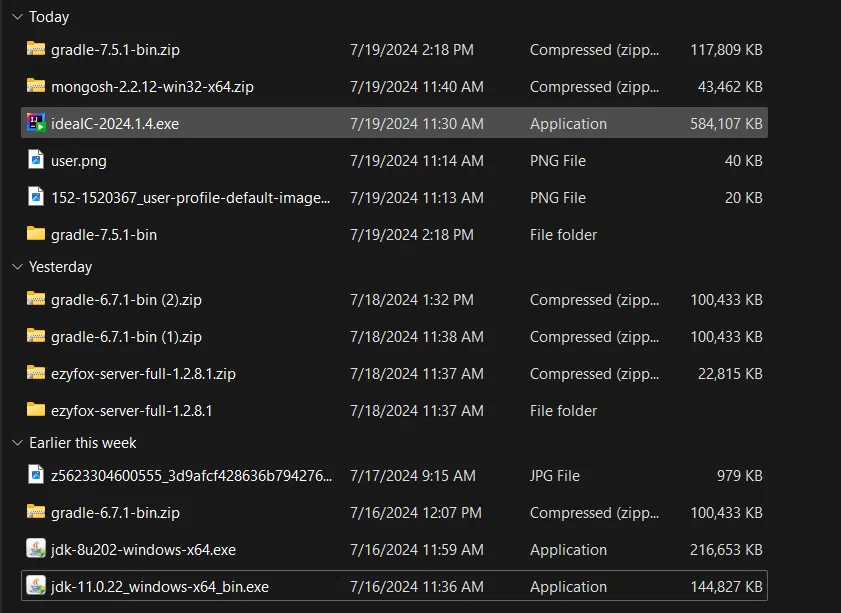Click File folder type of gradle-7.5.1-bin
The image size is (841, 613).
[x=563, y=235]
